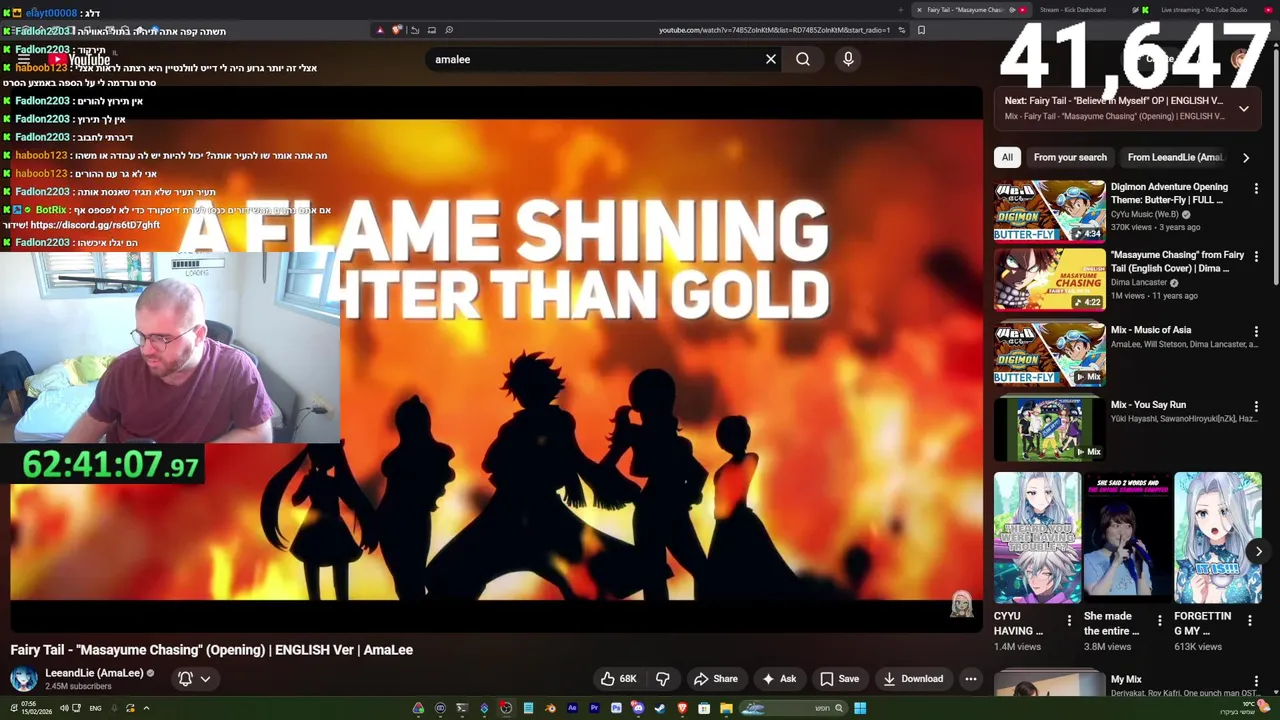
Task: Toggle the notification bell for LeeandLie
Action: point(185,679)
